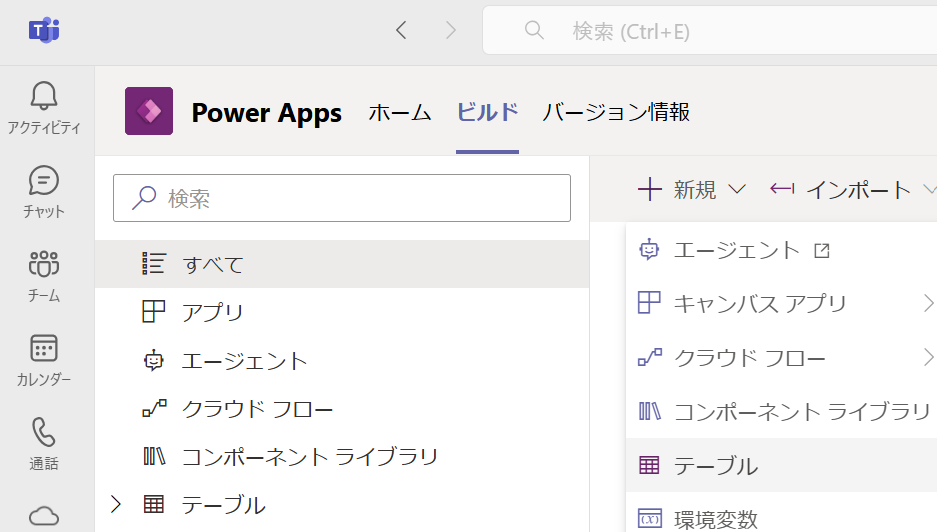Click the 新規 button label
The height and width of the screenshot is (532, 937).
click(x=695, y=189)
